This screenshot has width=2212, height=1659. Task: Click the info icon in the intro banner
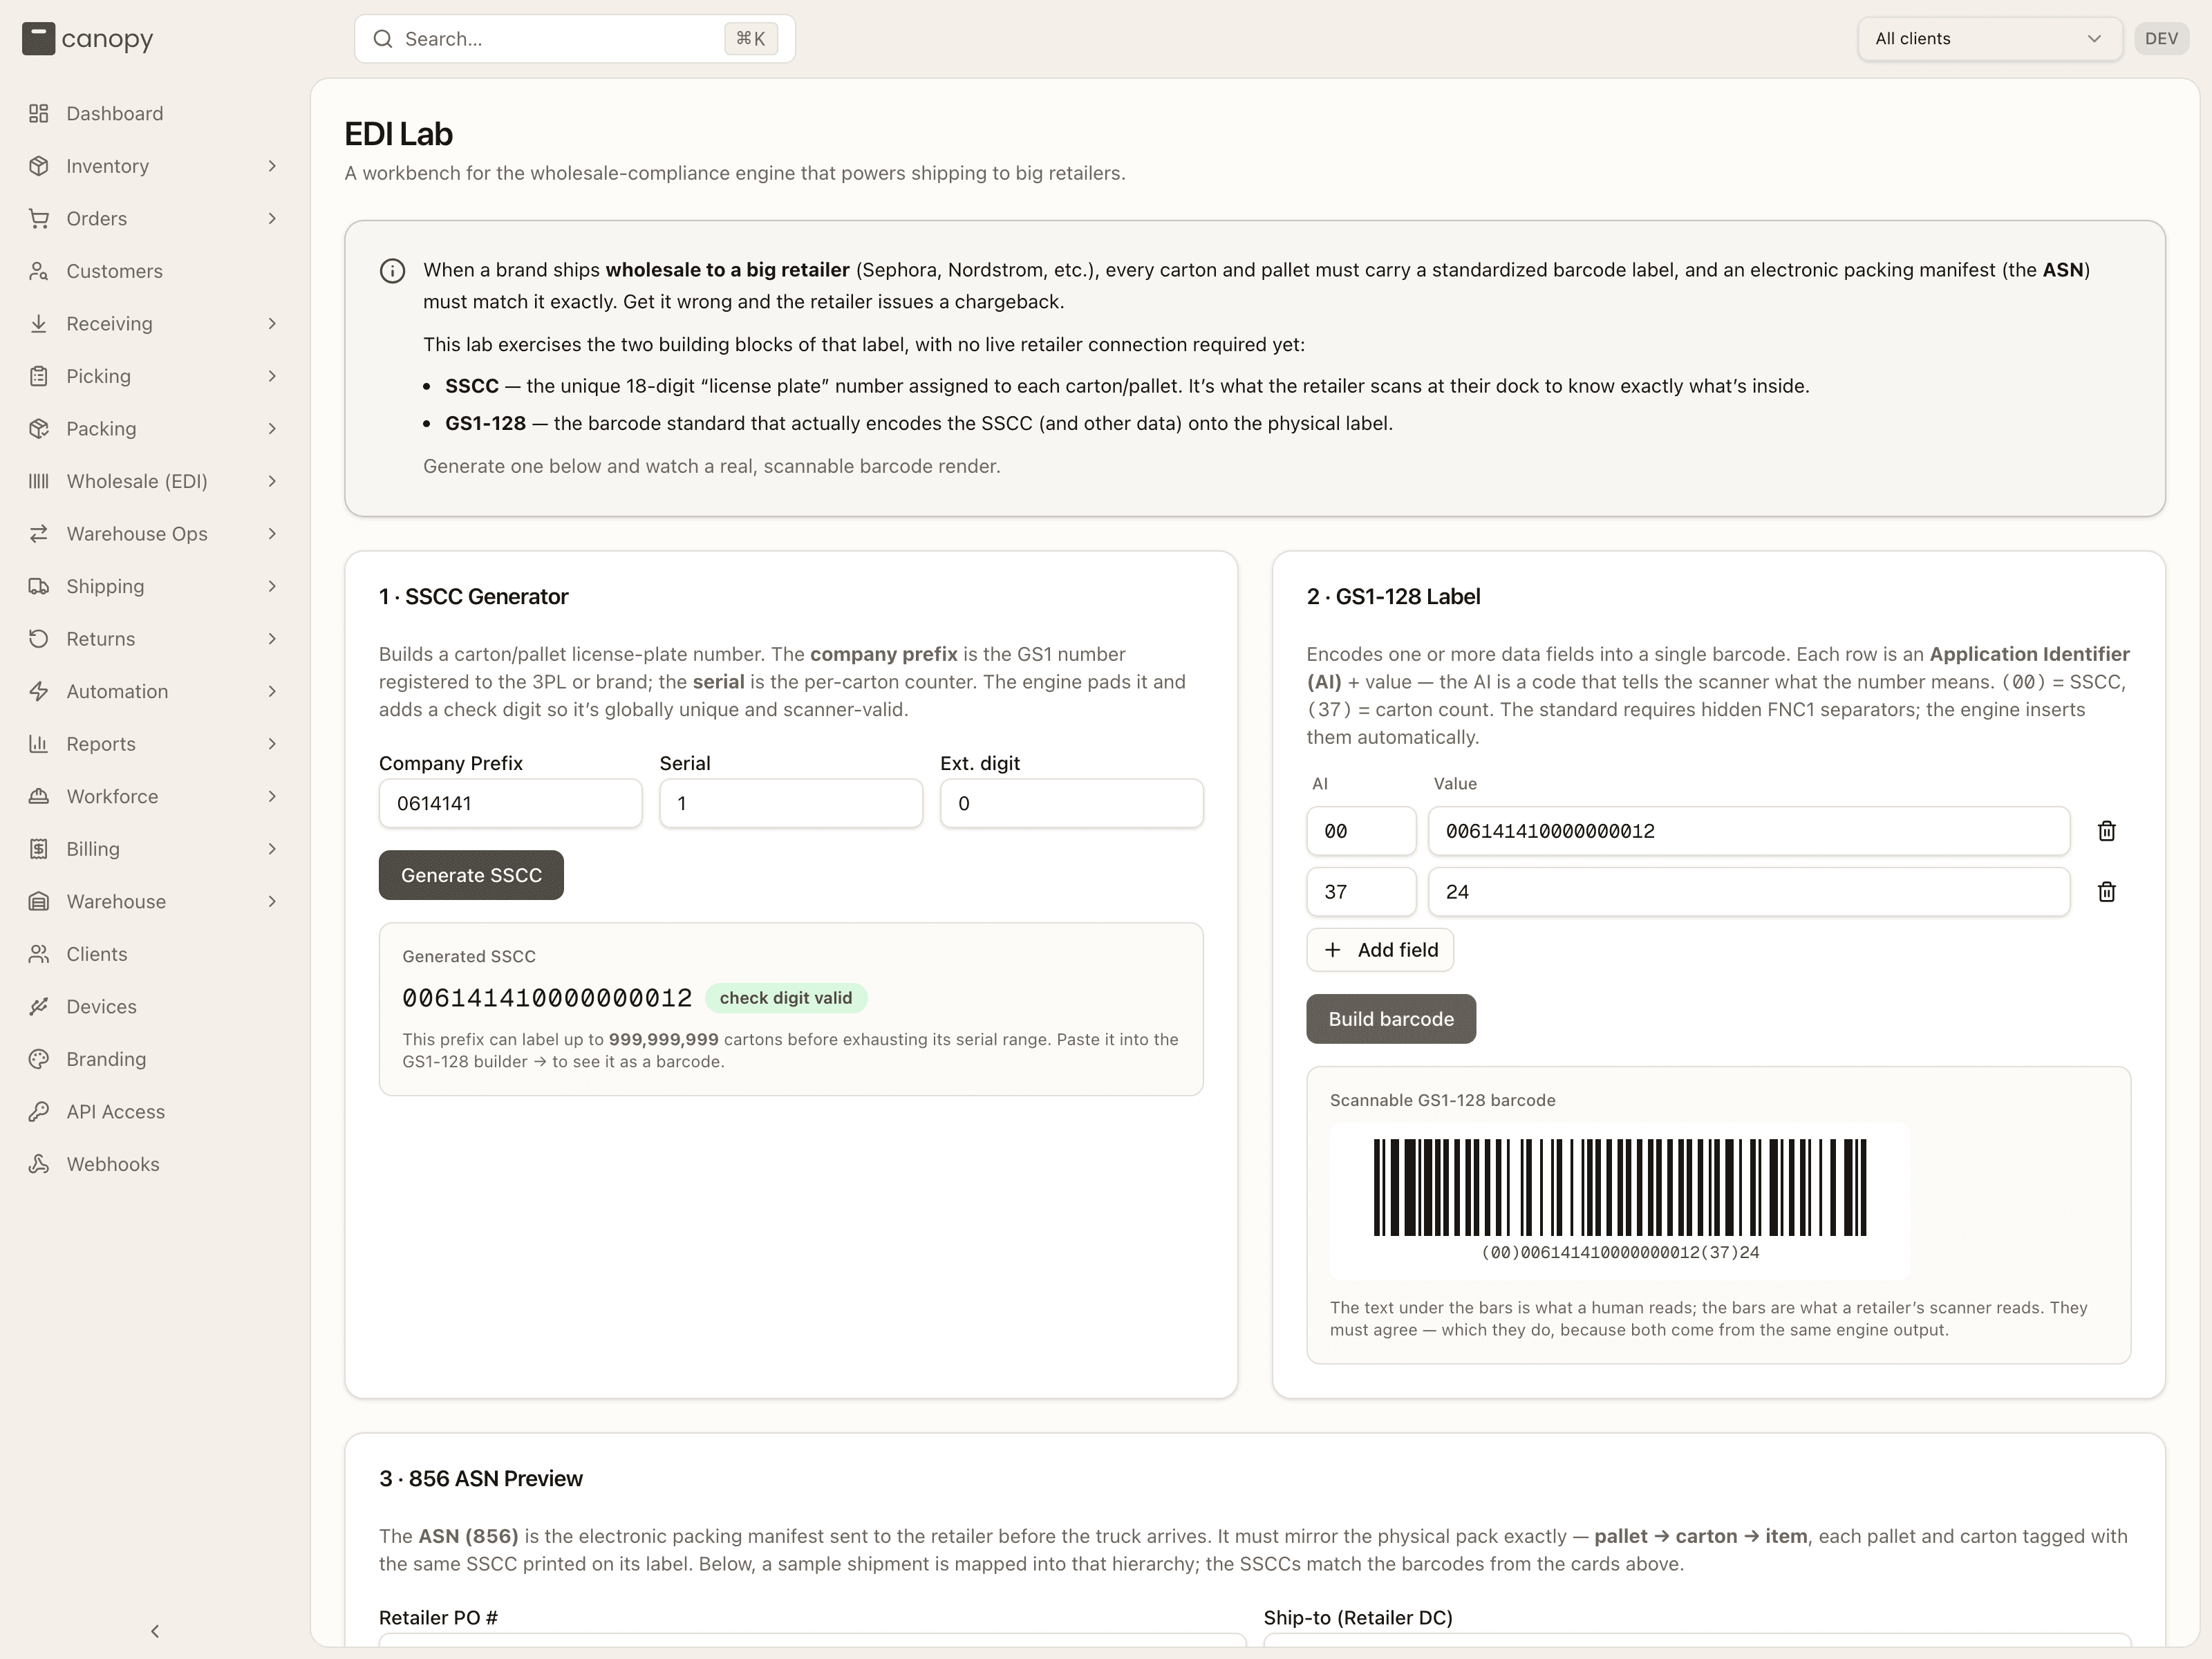coord(392,271)
